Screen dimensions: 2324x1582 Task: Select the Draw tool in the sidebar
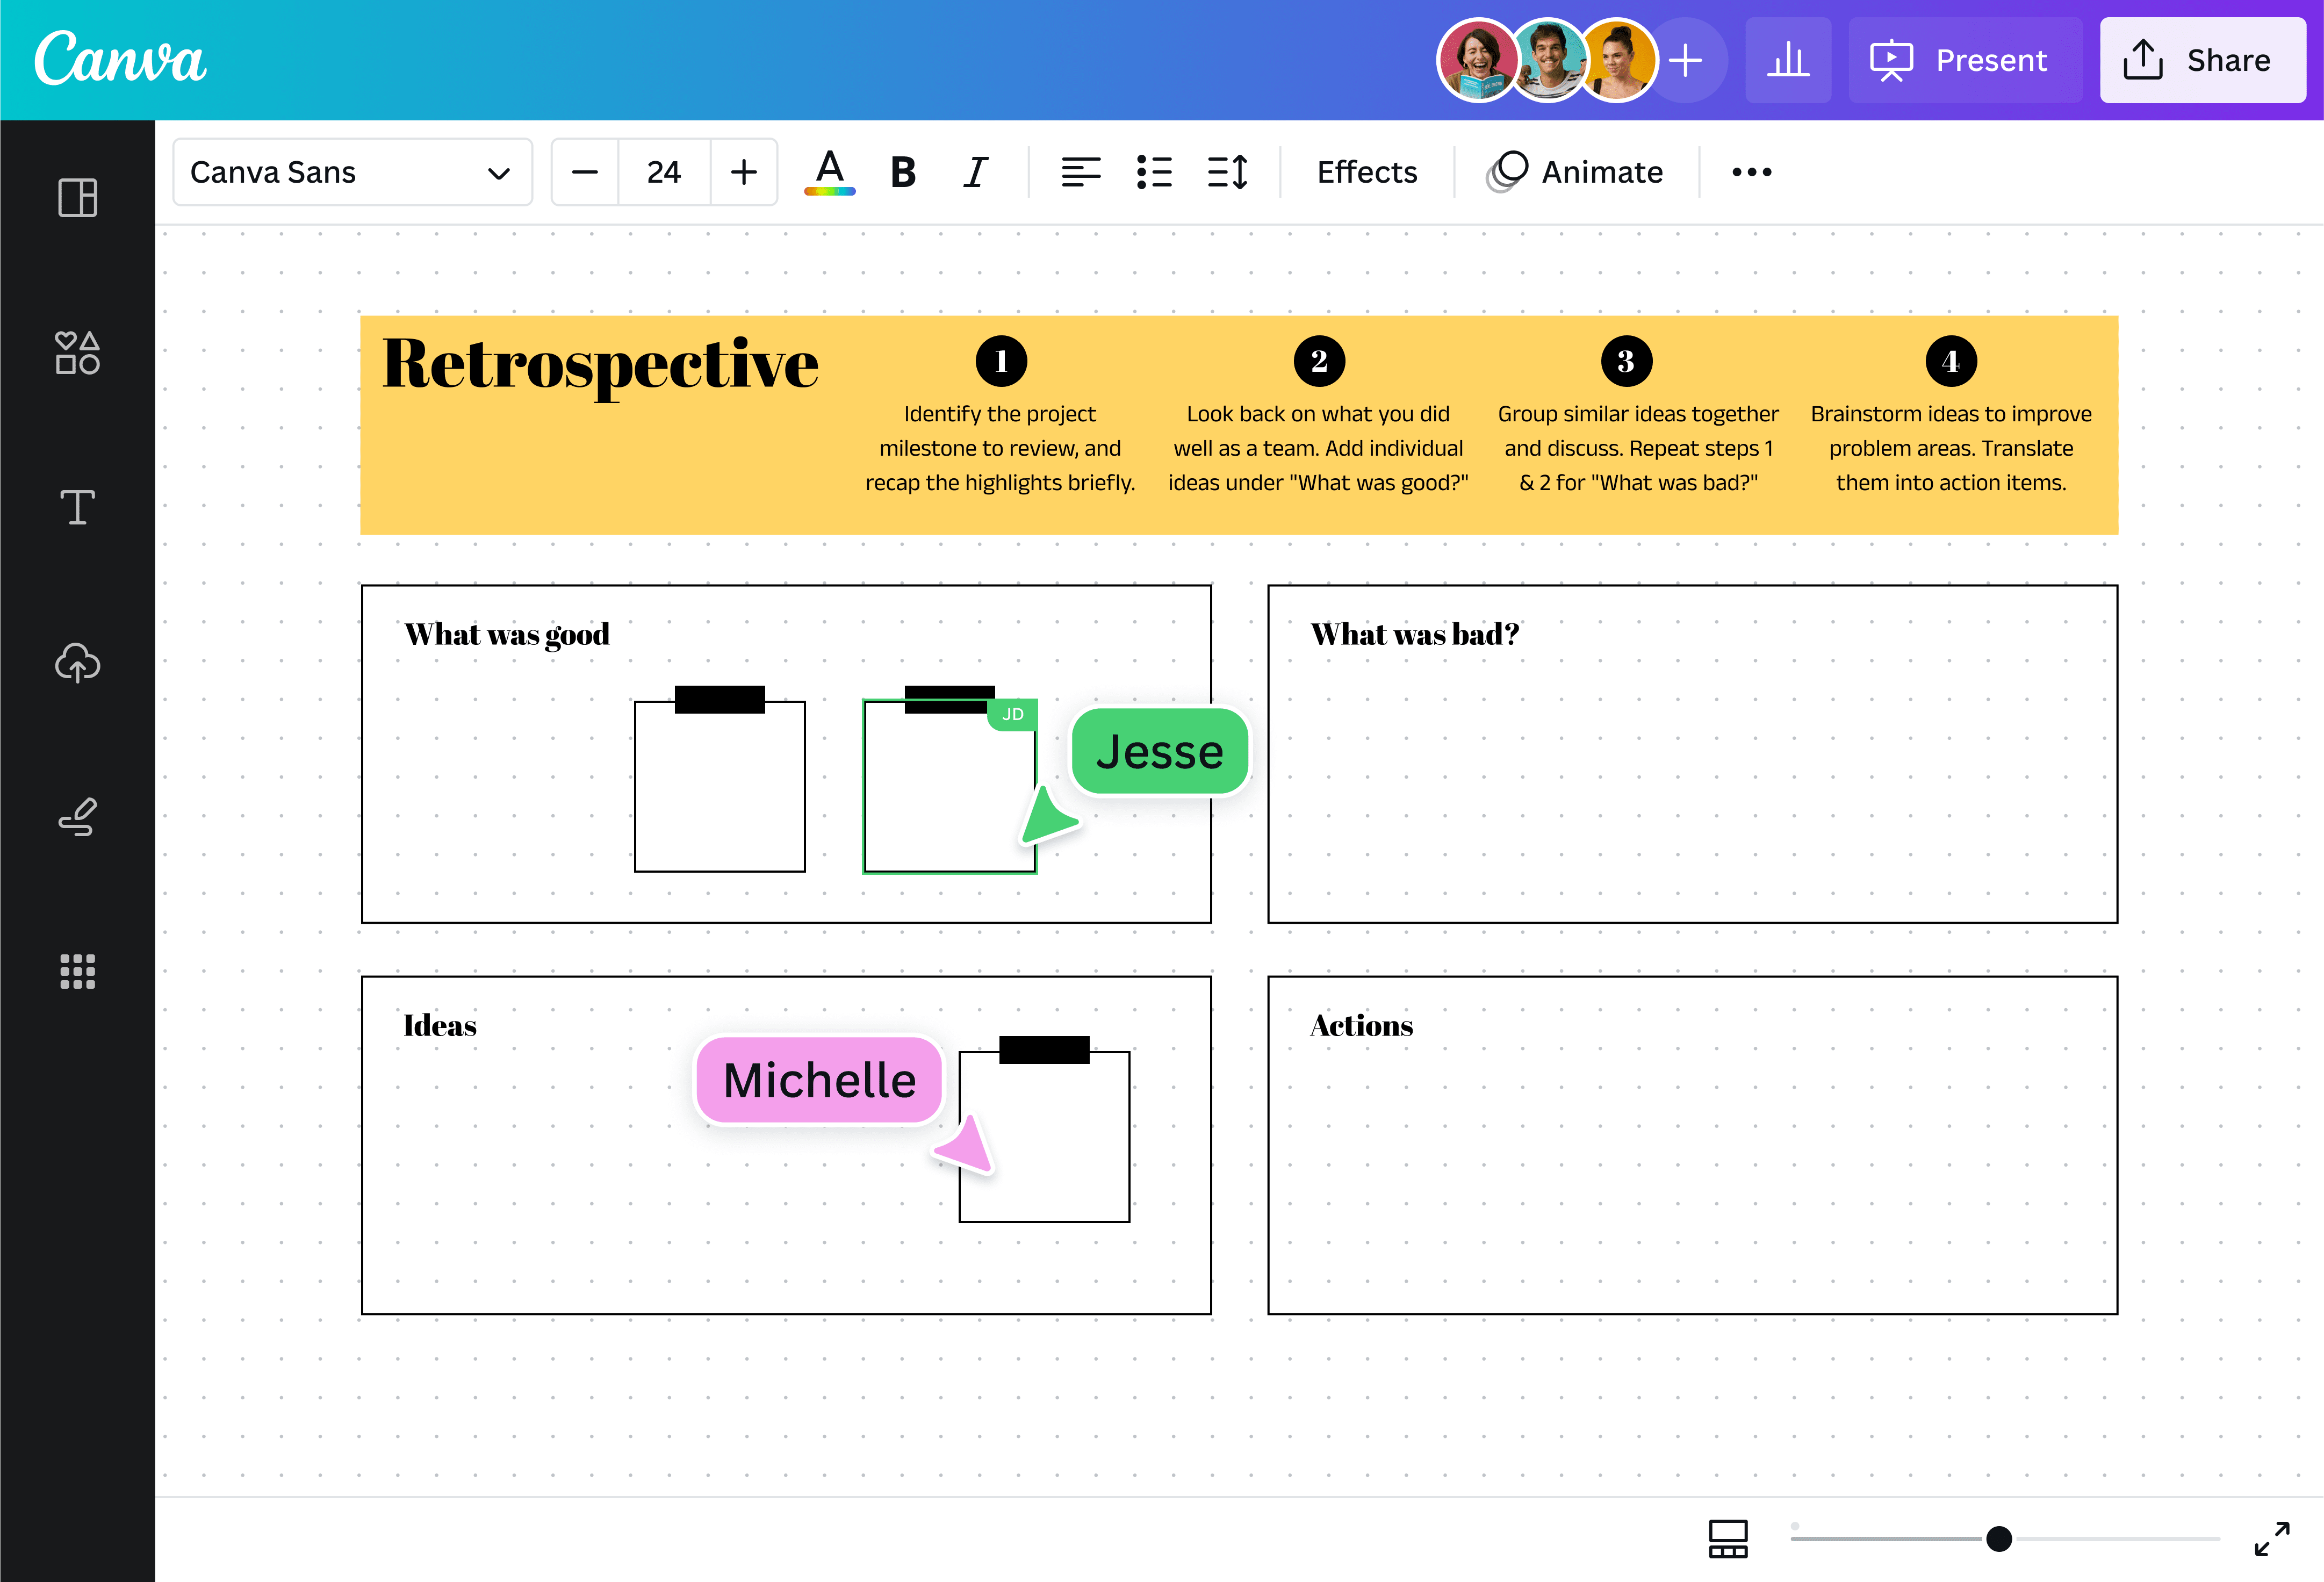(77, 818)
